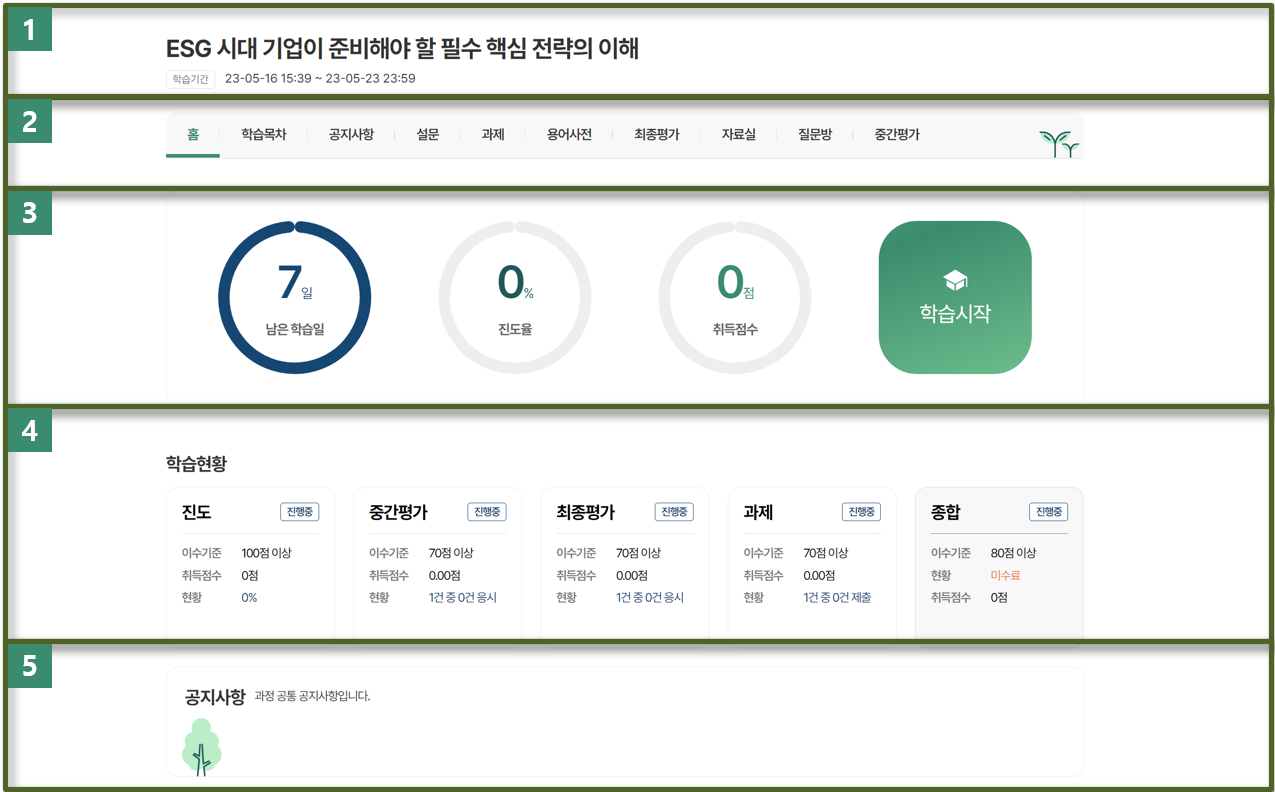This screenshot has width=1275, height=792.
Task: Click the 진도율 progress ring
Action: [x=515, y=297]
